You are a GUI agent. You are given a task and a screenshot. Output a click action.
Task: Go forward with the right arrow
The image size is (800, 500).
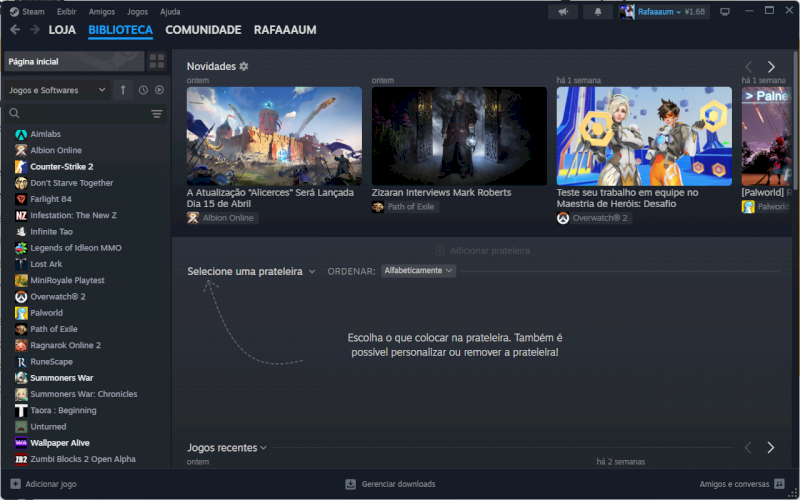click(x=35, y=30)
